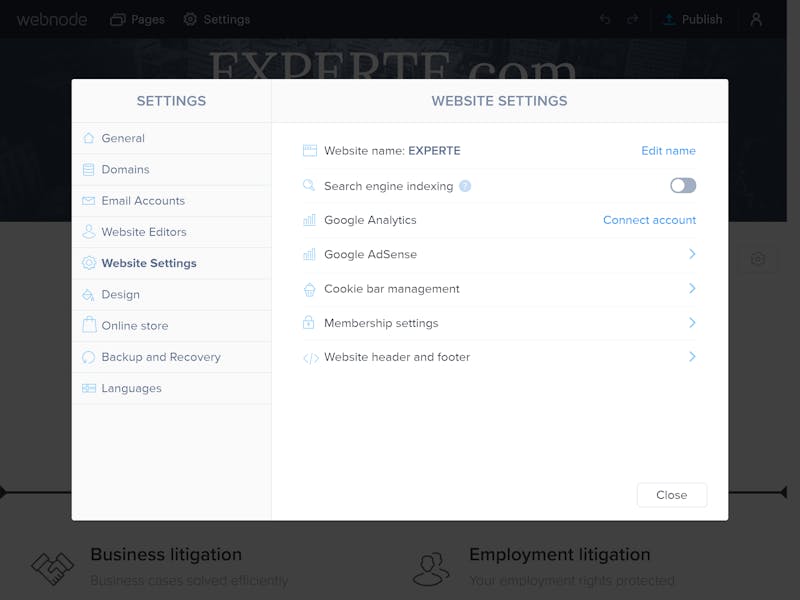Select Website Editors in sidebar
The height and width of the screenshot is (600, 800).
(171, 232)
